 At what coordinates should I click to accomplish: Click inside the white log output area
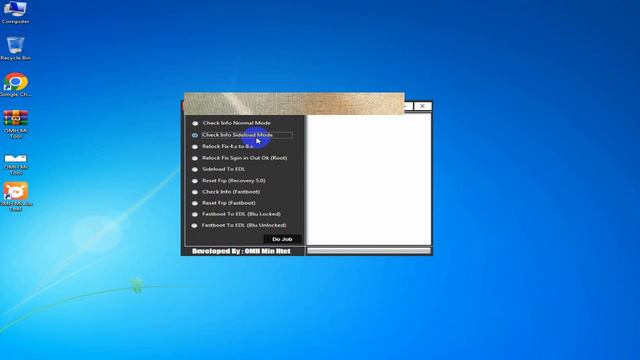click(x=369, y=180)
